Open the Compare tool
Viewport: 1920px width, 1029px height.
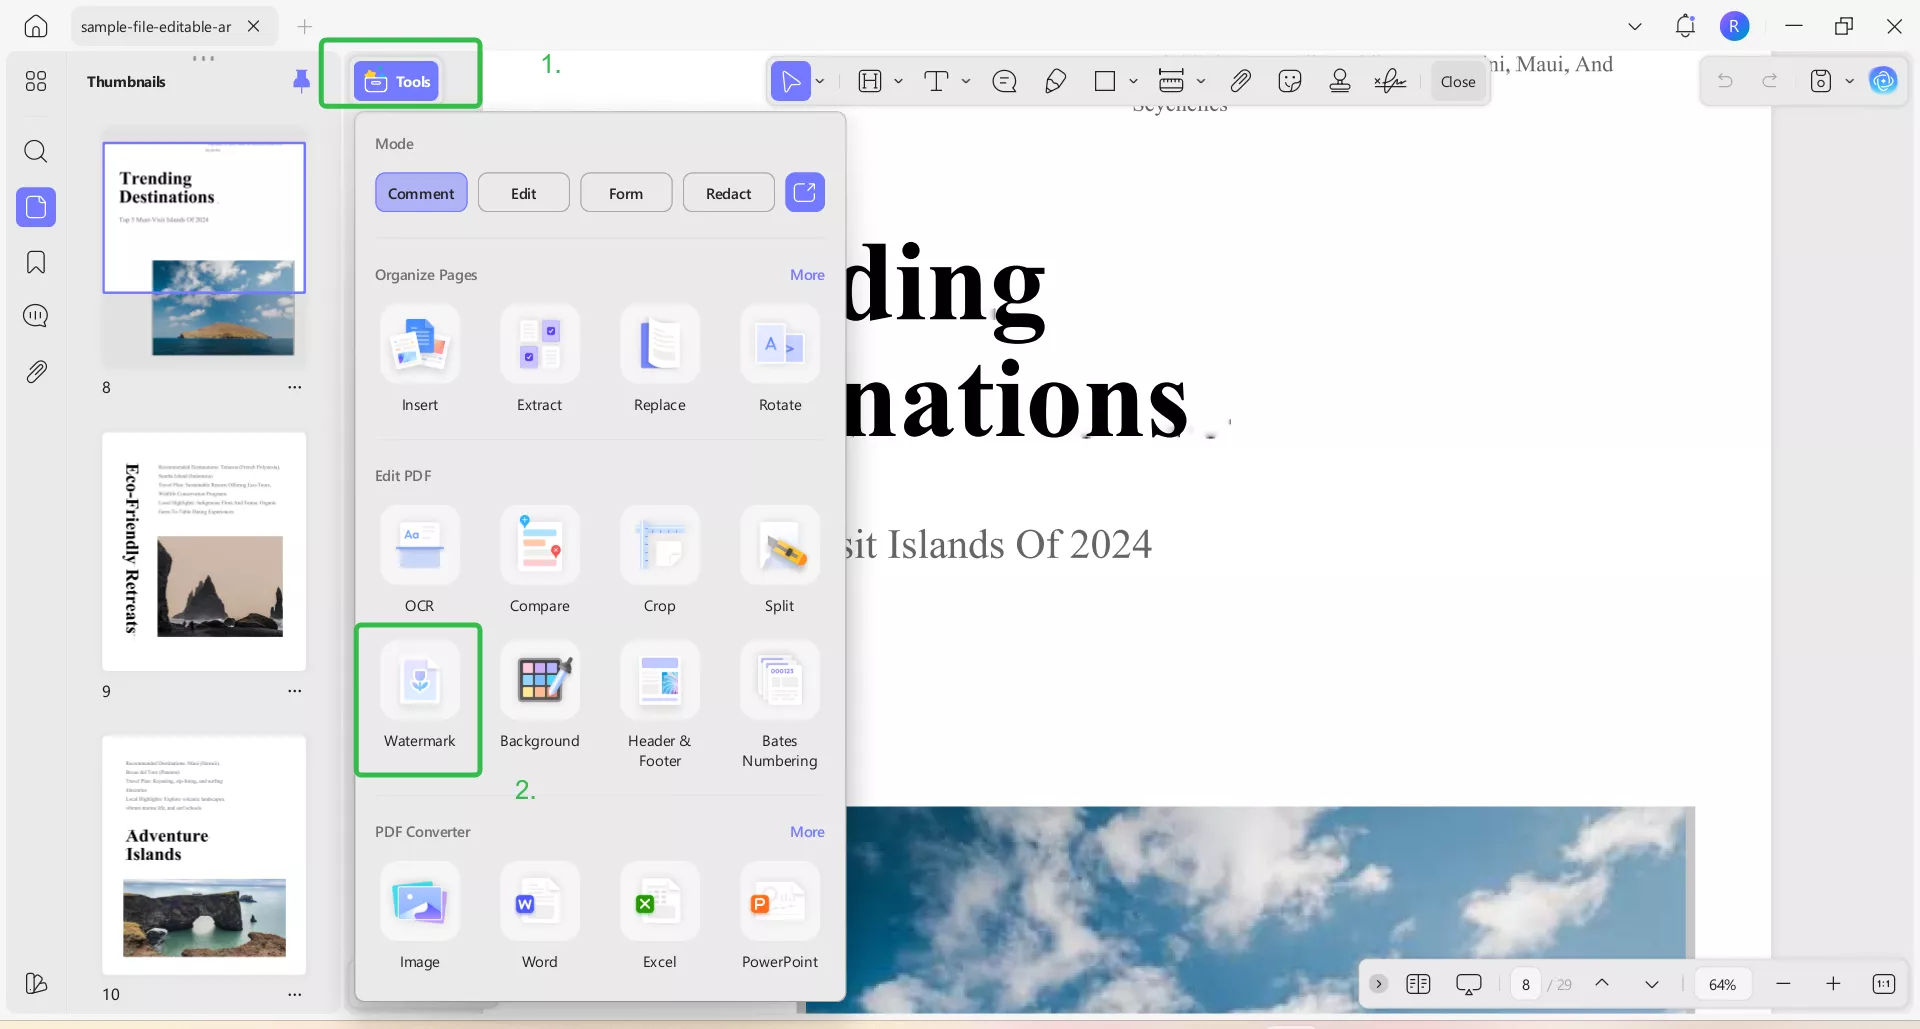pyautogui.click(x=539, y=561)
